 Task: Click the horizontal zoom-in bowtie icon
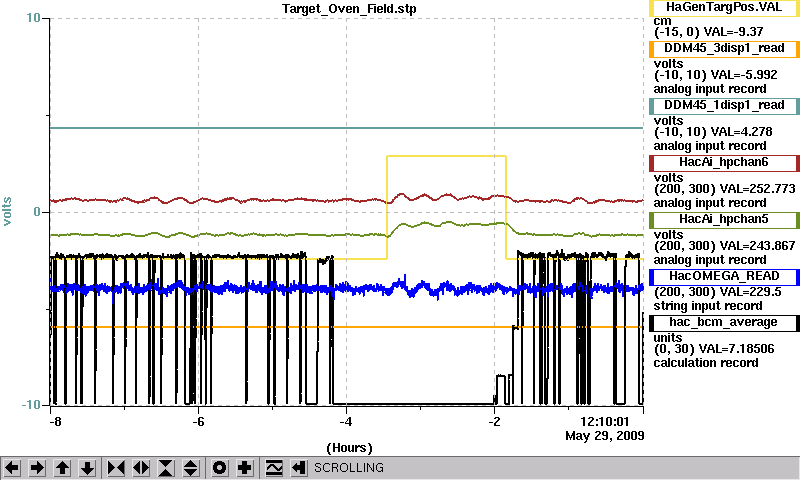click(116, 468)
